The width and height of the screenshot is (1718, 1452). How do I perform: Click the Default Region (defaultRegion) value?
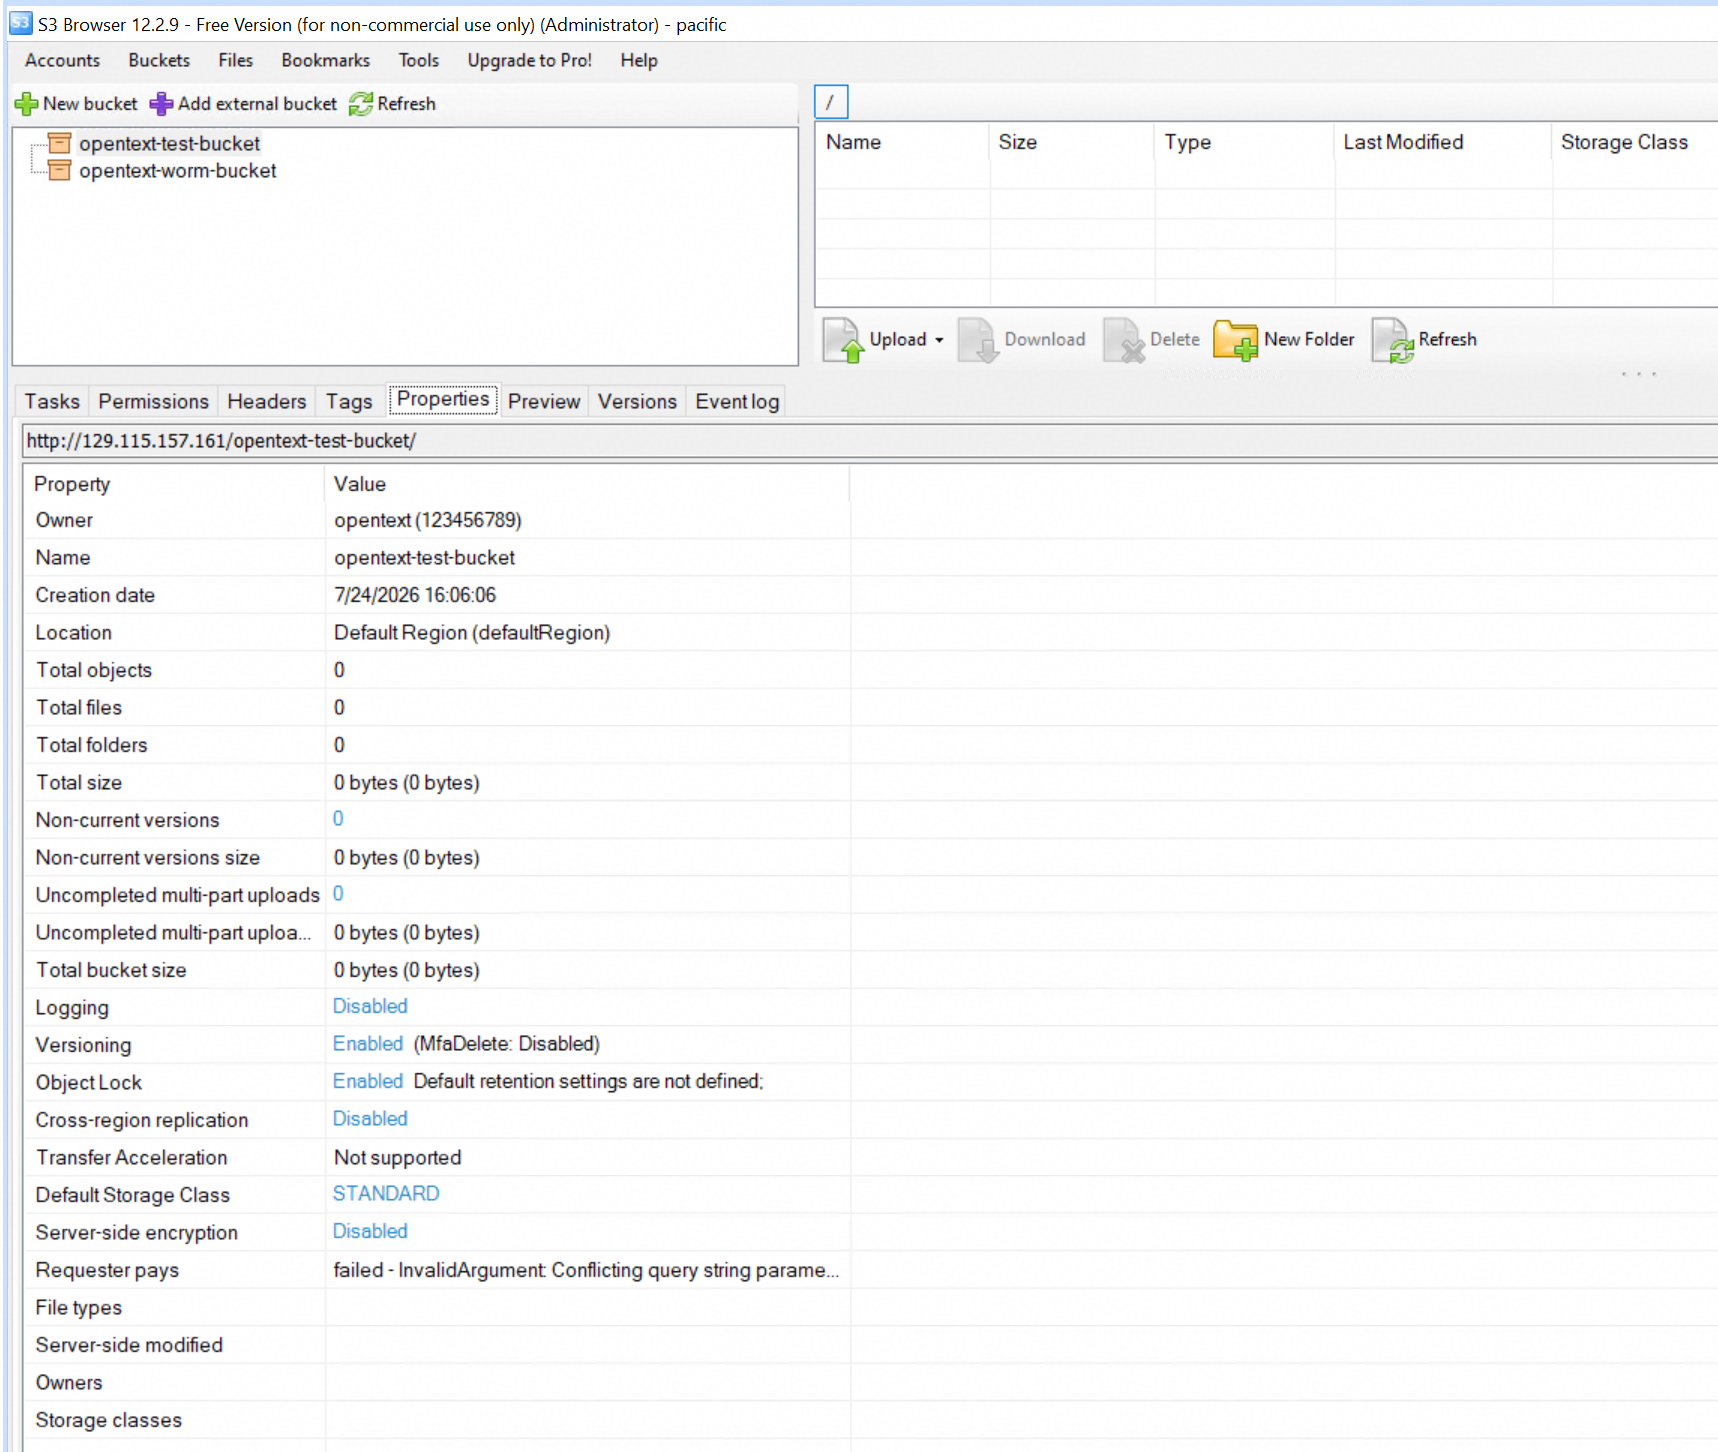[x=472, y=633]
